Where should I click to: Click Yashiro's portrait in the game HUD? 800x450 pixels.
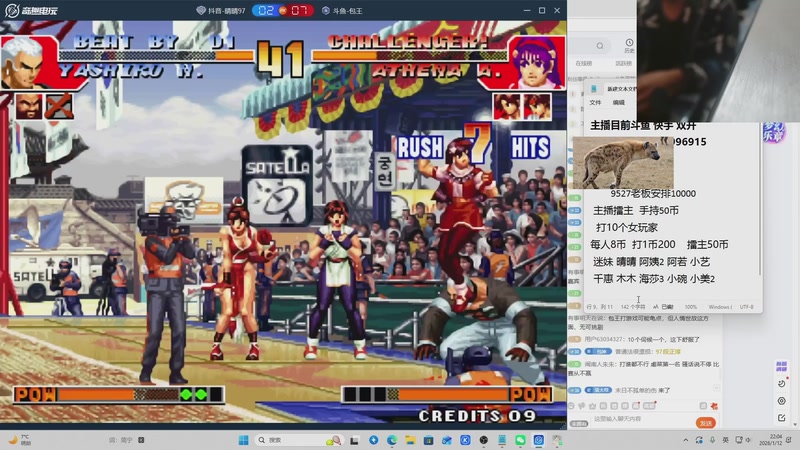[22, 63]
